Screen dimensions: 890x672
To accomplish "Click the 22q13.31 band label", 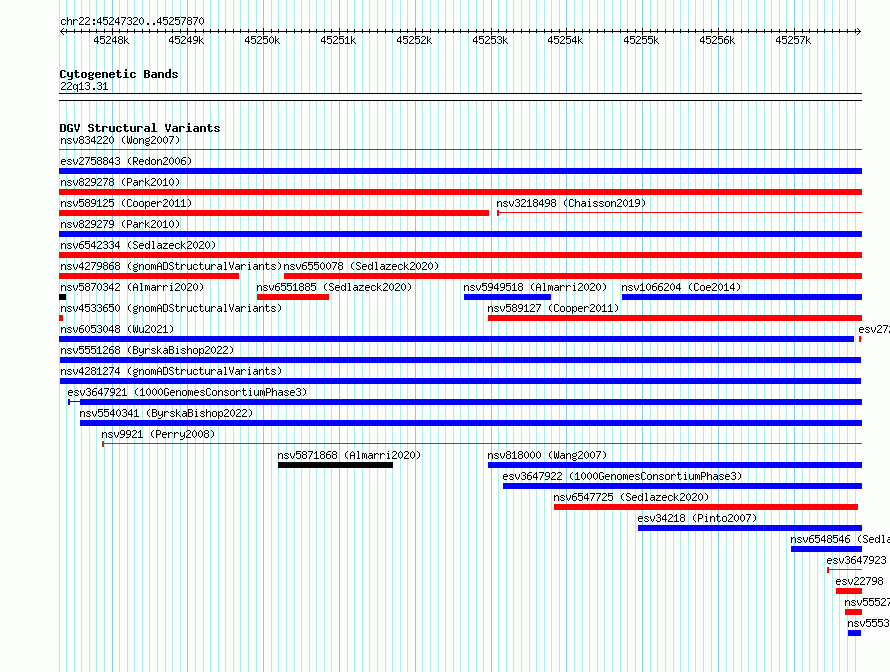I will 84,86.
